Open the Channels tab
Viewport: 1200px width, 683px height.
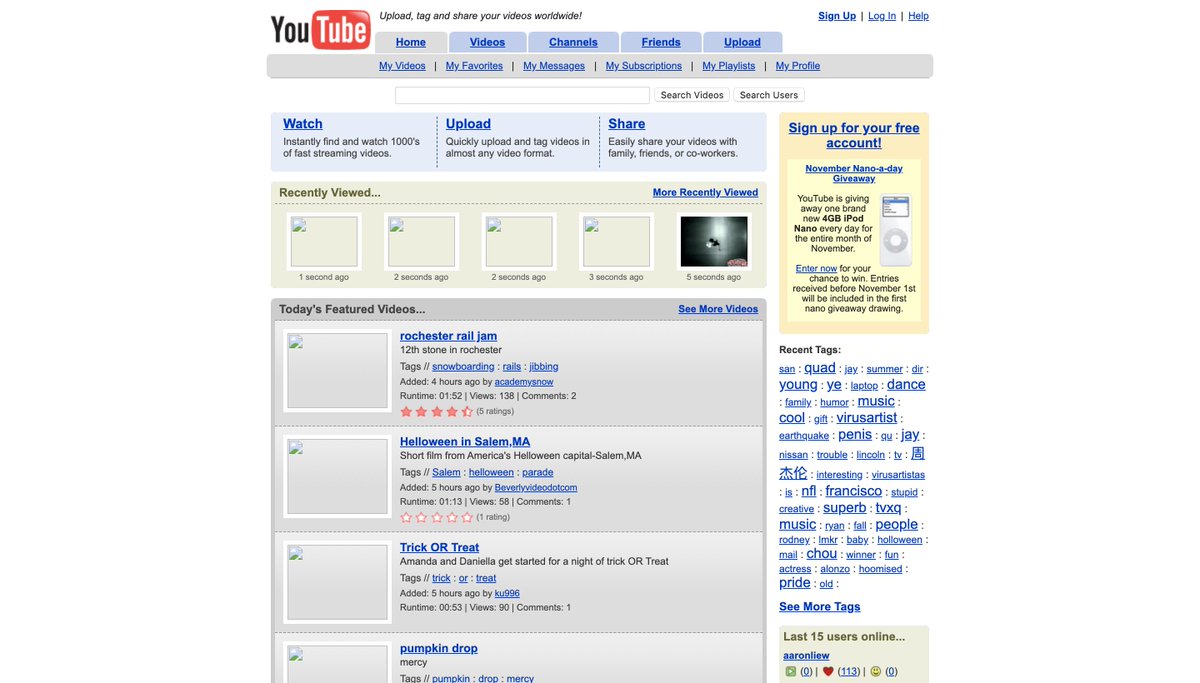573,42
